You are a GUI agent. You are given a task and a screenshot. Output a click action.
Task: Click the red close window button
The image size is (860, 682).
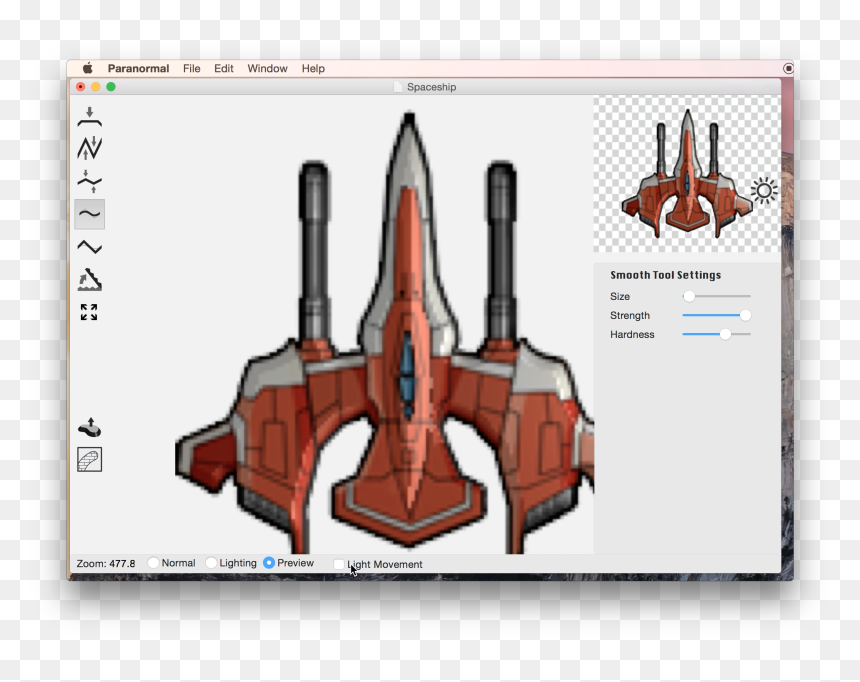[x=81, y=87]
